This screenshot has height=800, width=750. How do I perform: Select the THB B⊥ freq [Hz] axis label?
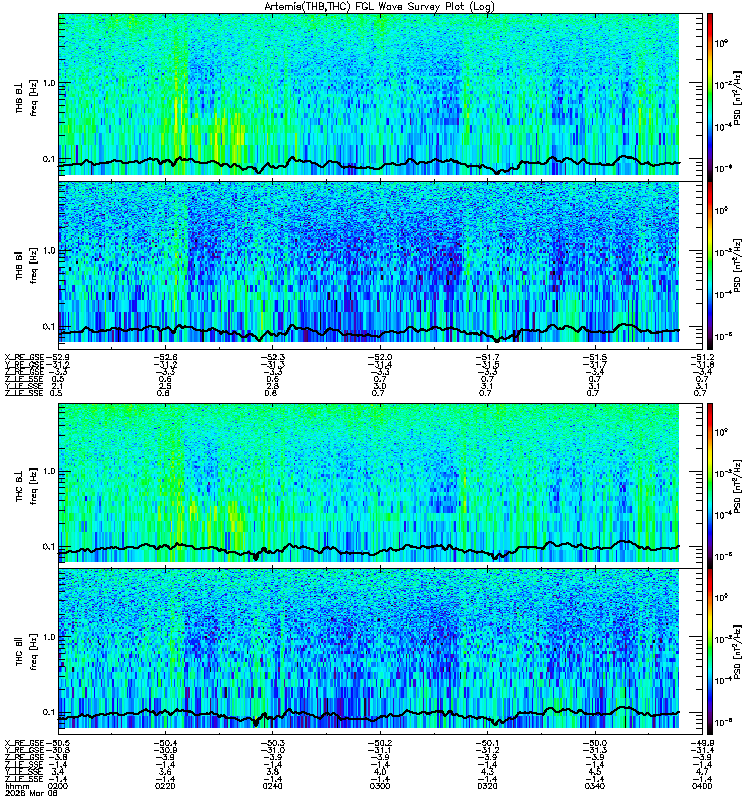point(27,97)
